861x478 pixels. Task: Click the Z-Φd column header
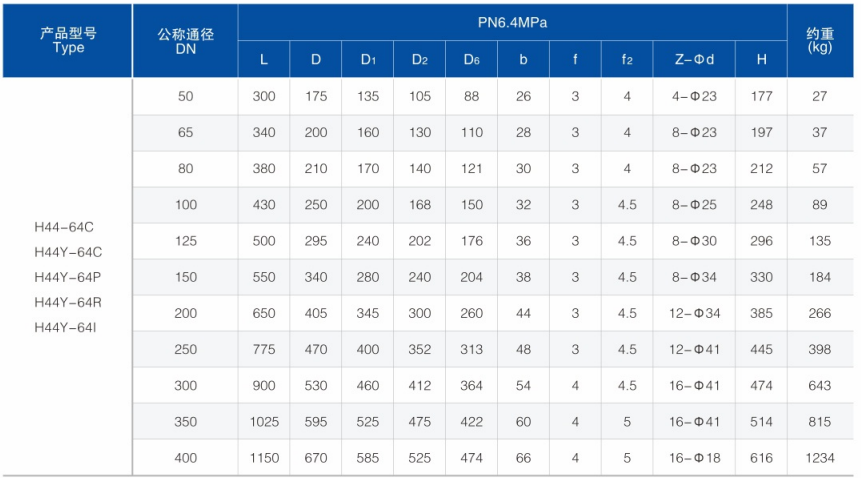(694, 59)
